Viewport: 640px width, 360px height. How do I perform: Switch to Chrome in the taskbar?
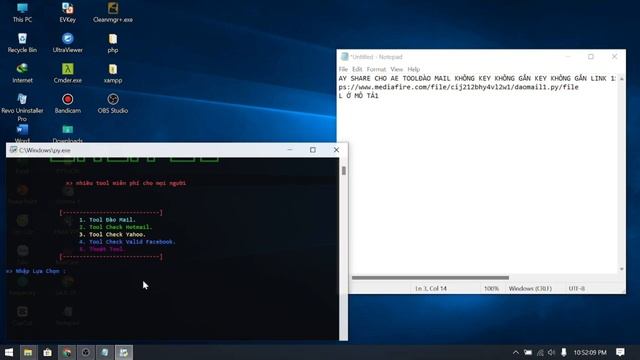tap(67, 352)
